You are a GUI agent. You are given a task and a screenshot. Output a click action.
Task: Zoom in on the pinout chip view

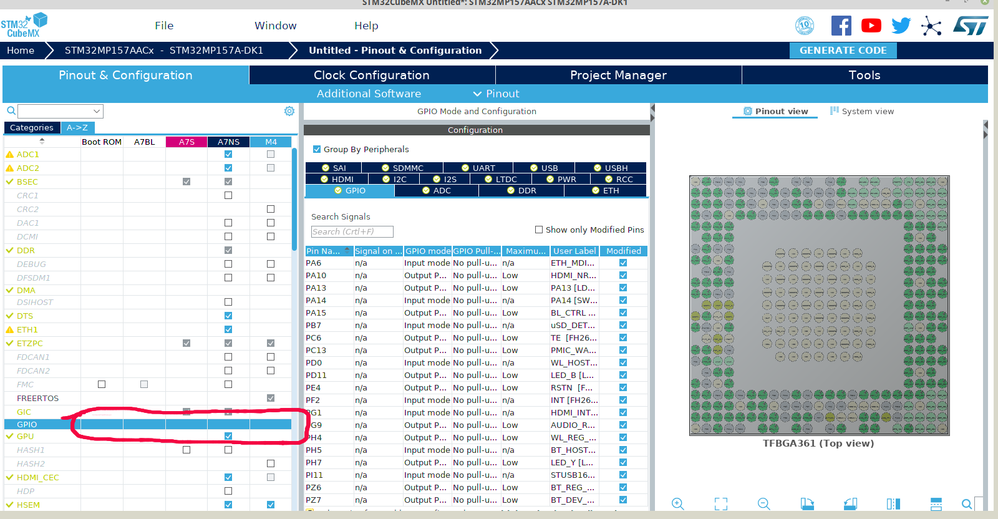click(678, 504)
